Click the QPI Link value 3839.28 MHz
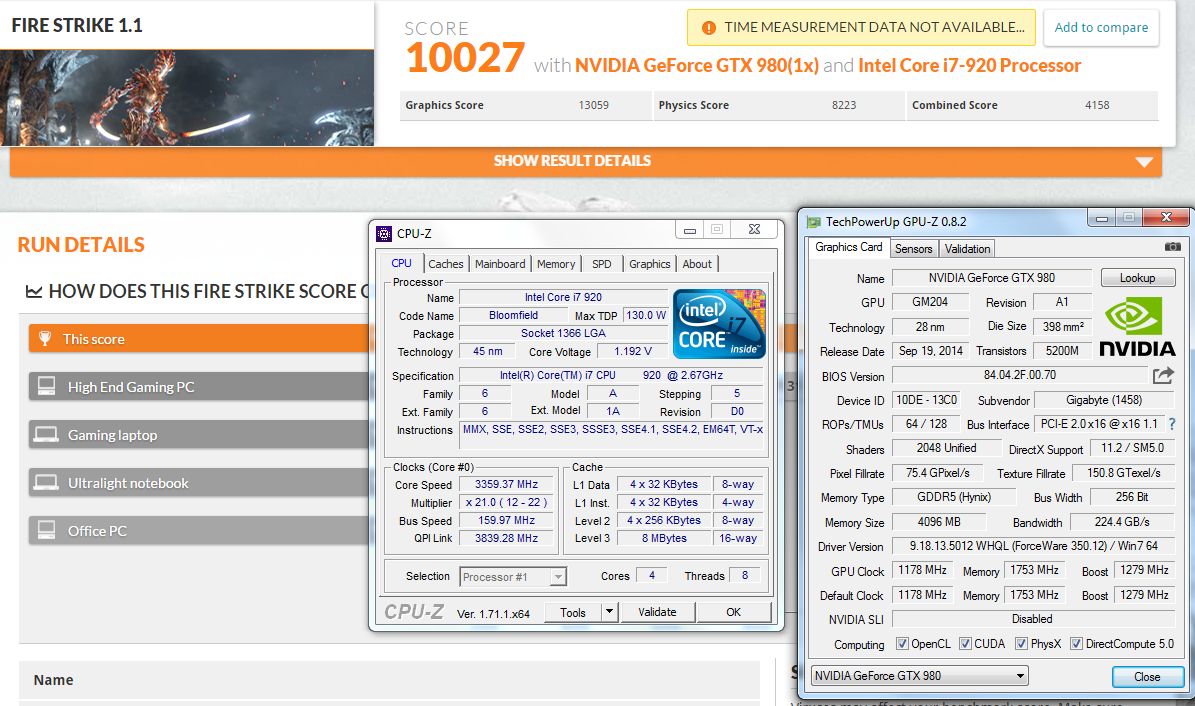 pyautogui.click(x=506, y=538)
